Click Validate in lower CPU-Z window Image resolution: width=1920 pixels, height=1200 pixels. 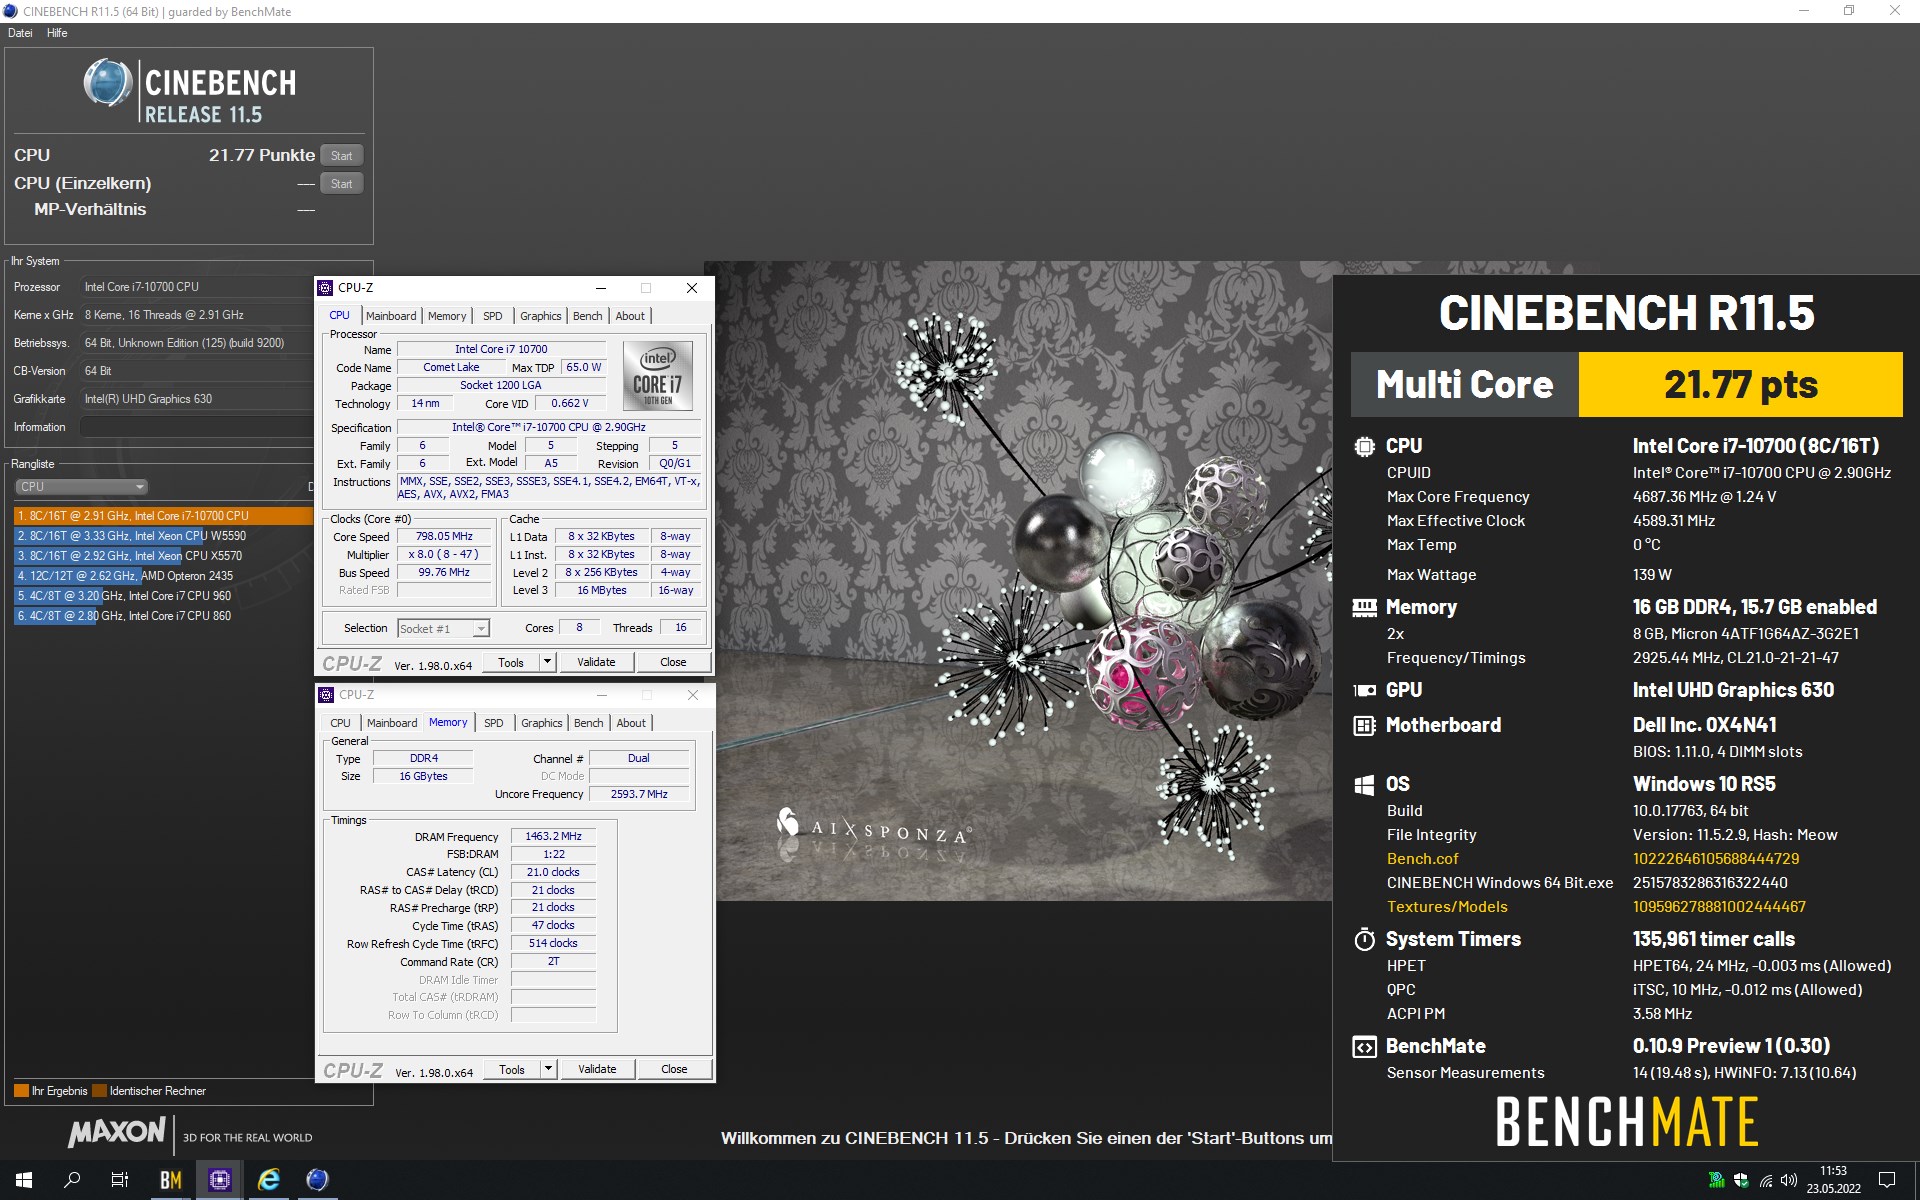point(597,1069)
